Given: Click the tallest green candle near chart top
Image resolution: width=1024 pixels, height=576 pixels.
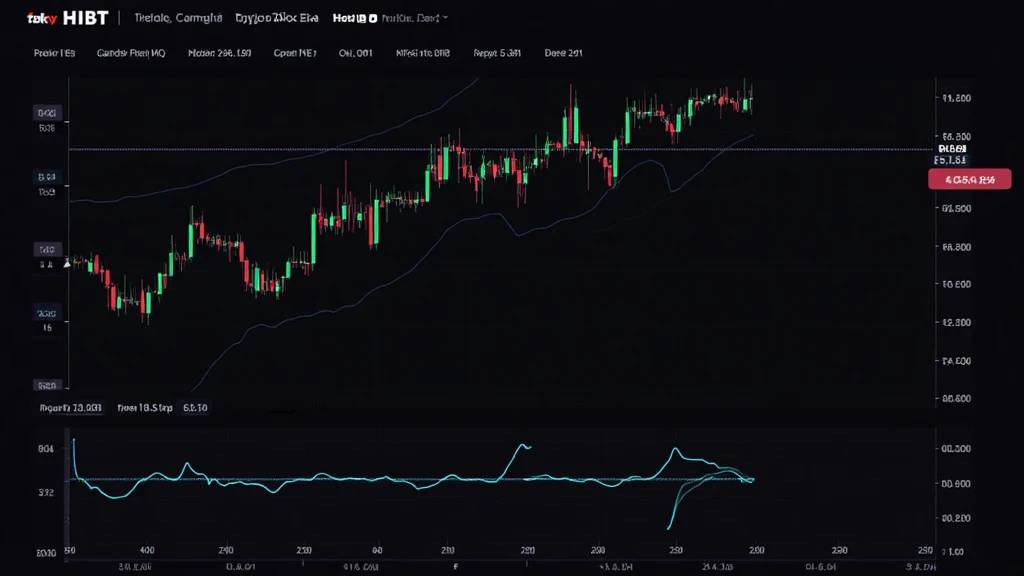Looking at the screenshot, I should click(x=575, y=119).
